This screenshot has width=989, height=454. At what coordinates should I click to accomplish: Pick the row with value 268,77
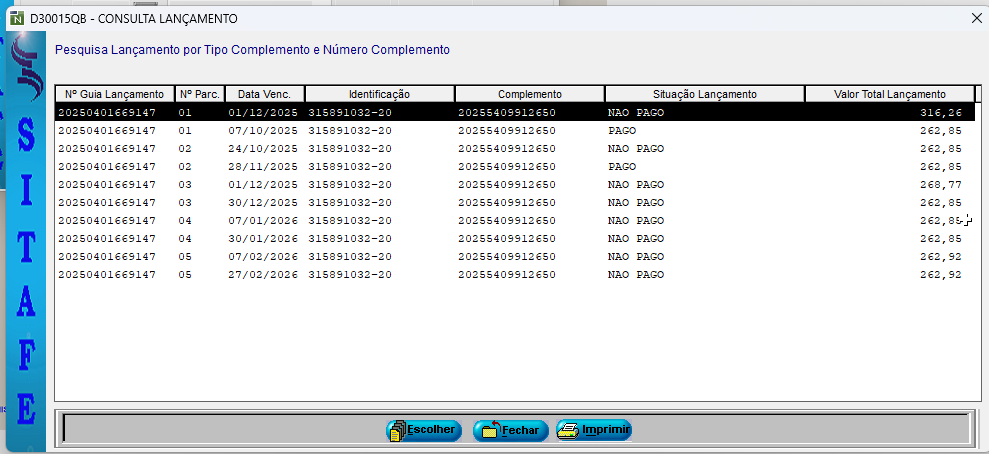pyautogui.click(x=500, y=185)
